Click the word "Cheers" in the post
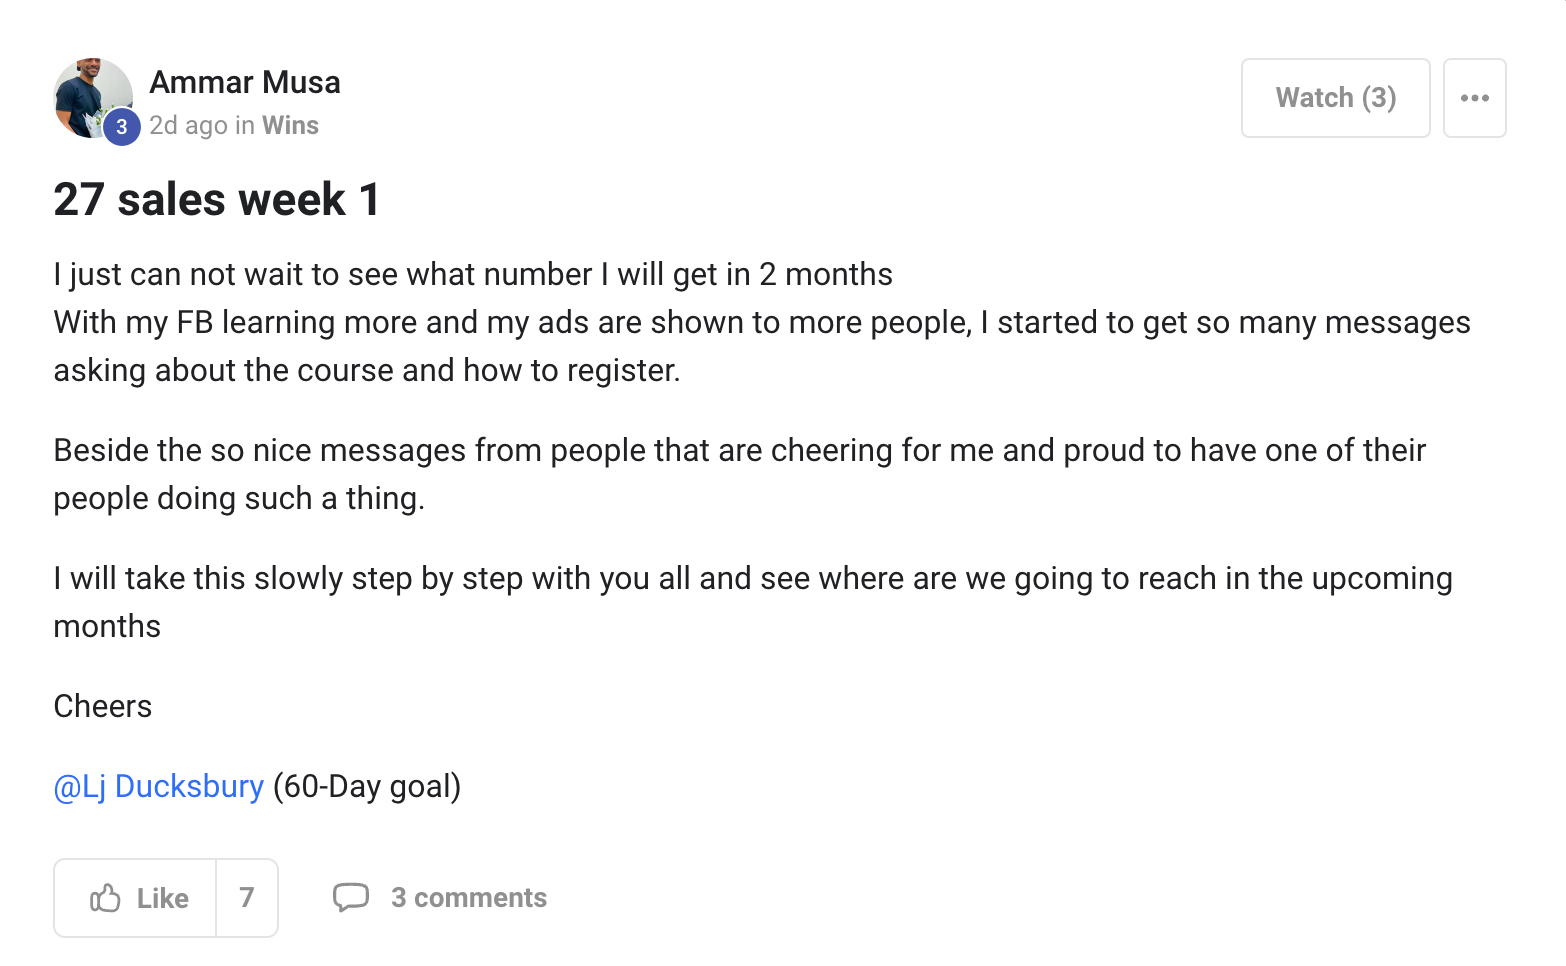This screenshot has height=966, width=1566. point(103,706)
